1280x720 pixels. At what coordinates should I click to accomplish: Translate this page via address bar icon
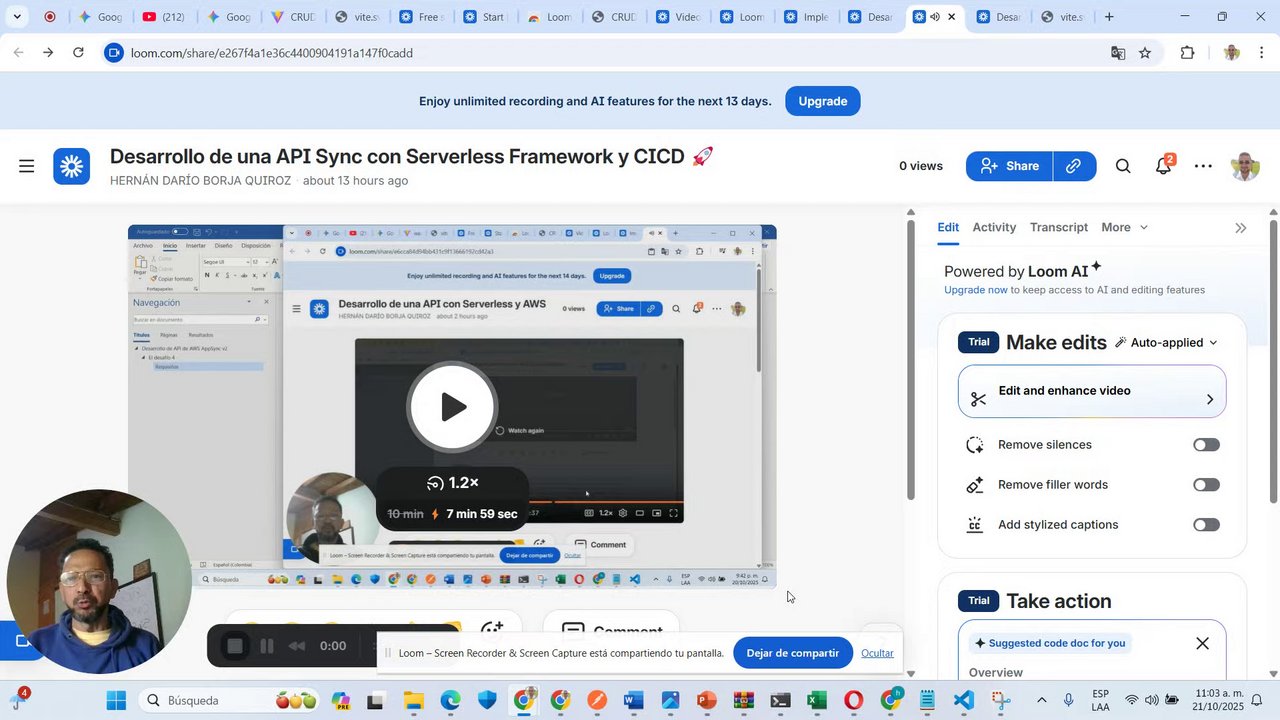click(x=1118, y=53)
